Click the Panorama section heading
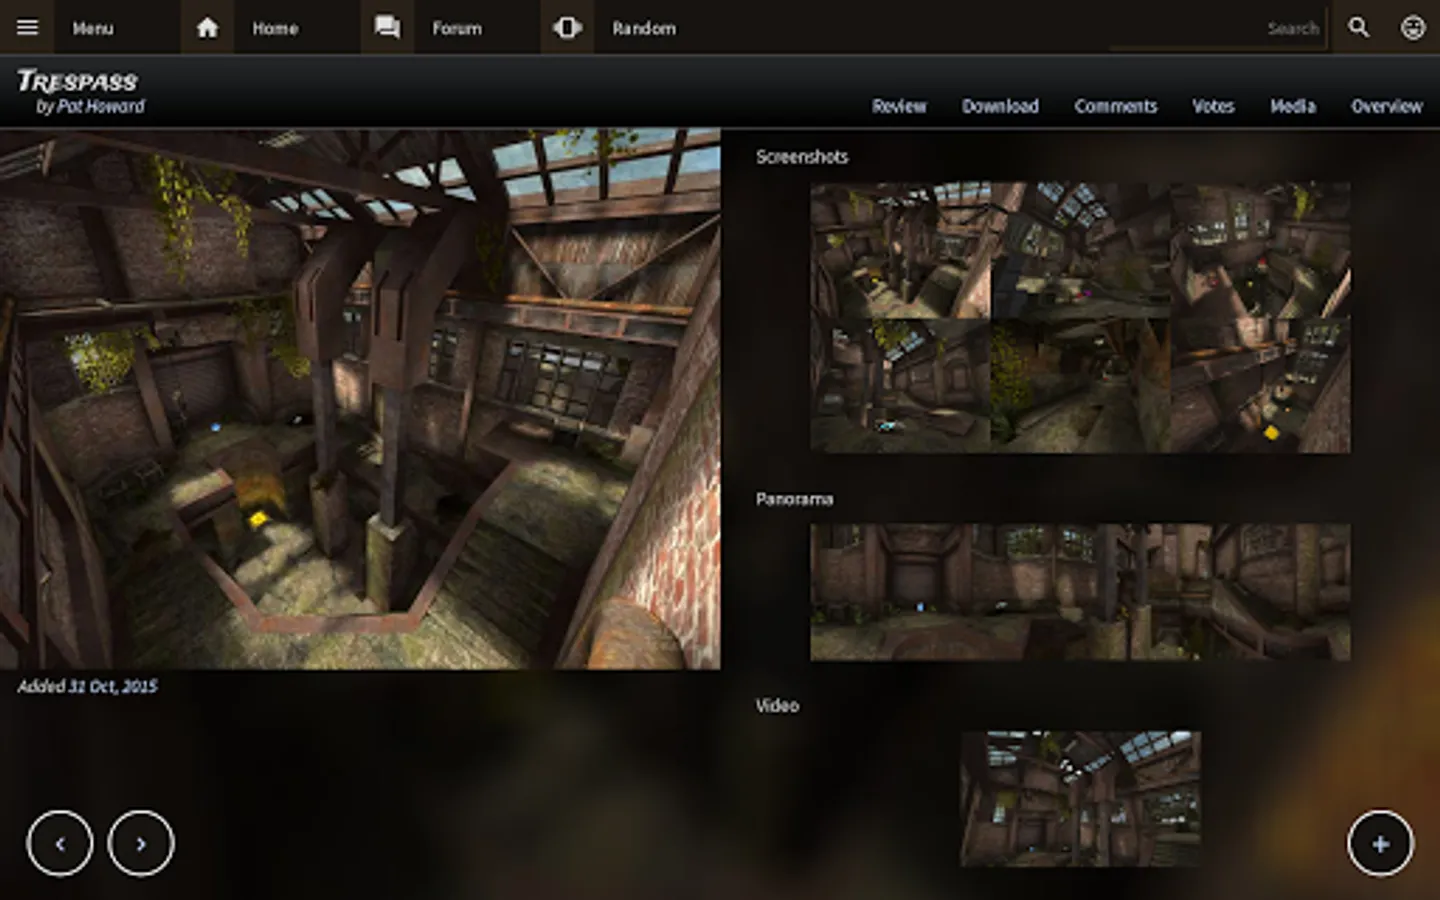The image size is (1440, 900). click(x=794, y=499)
